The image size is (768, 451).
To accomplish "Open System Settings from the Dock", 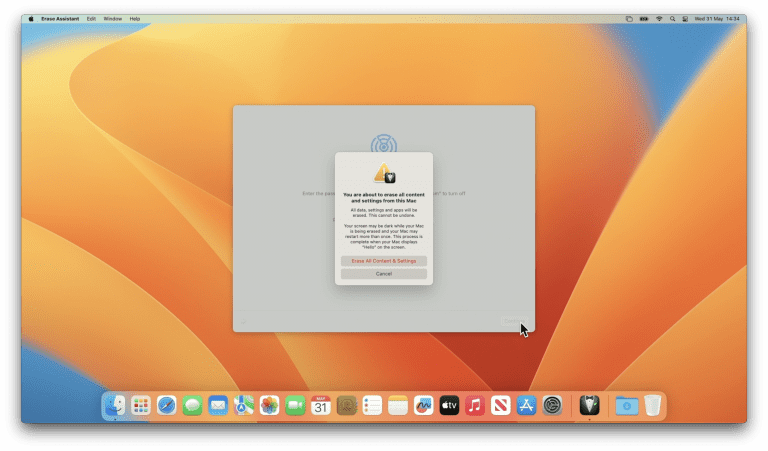I will [x=552, y=405].
